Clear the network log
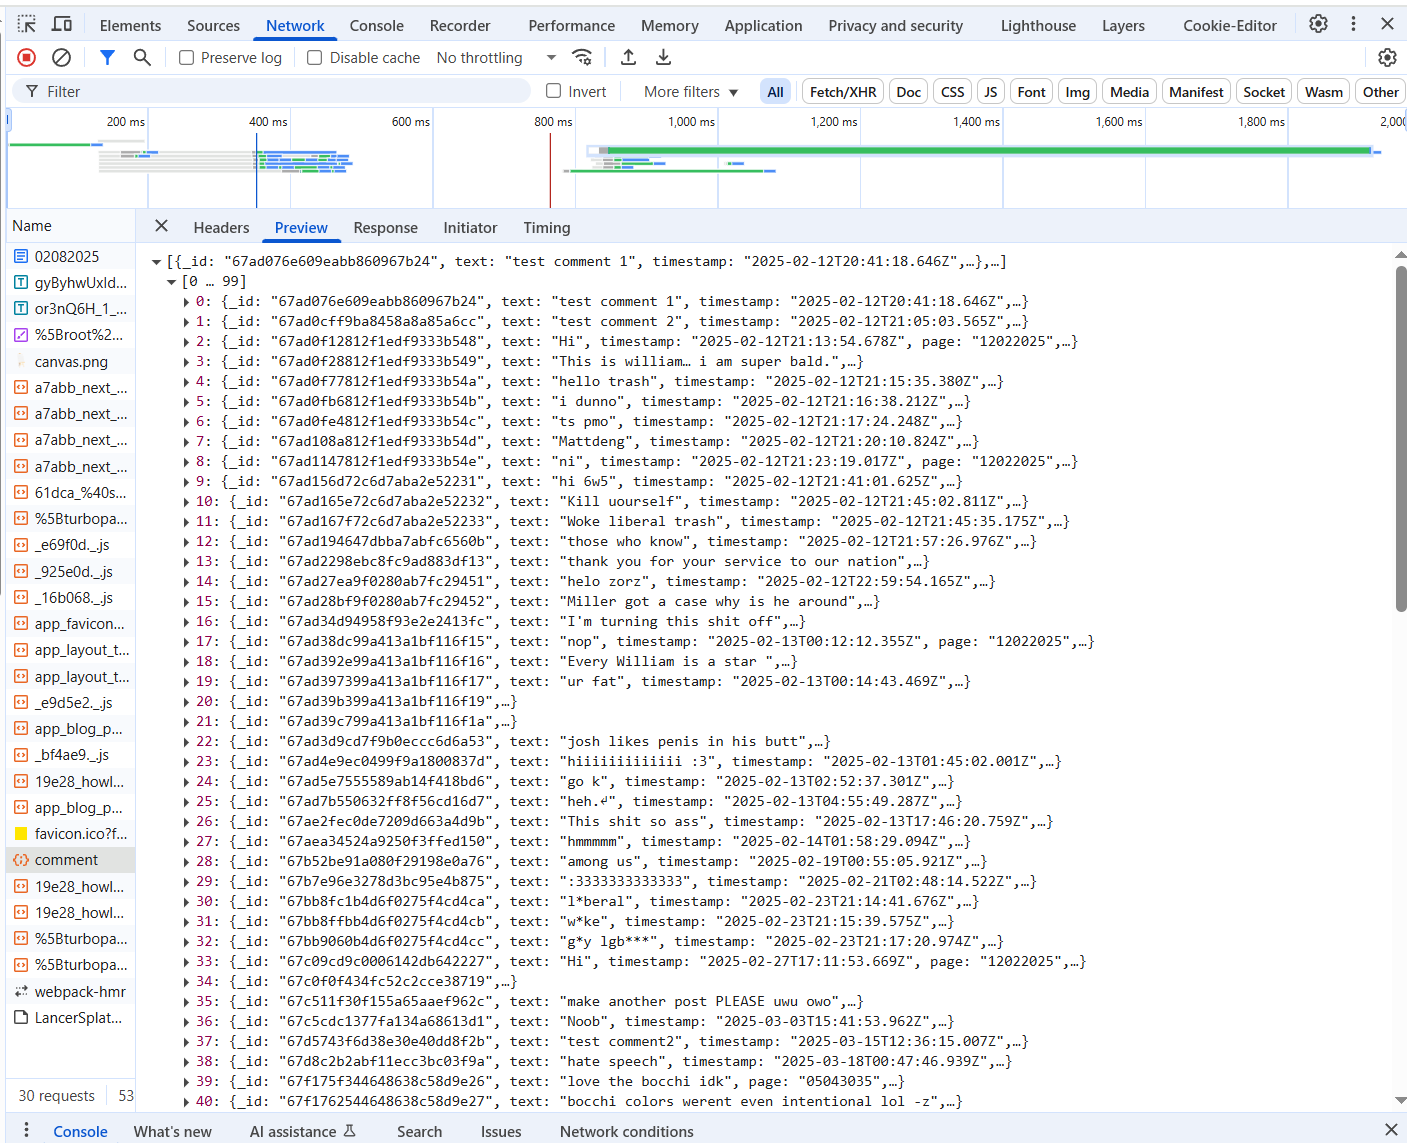The image size is (1407, 1143). (61, 58)
